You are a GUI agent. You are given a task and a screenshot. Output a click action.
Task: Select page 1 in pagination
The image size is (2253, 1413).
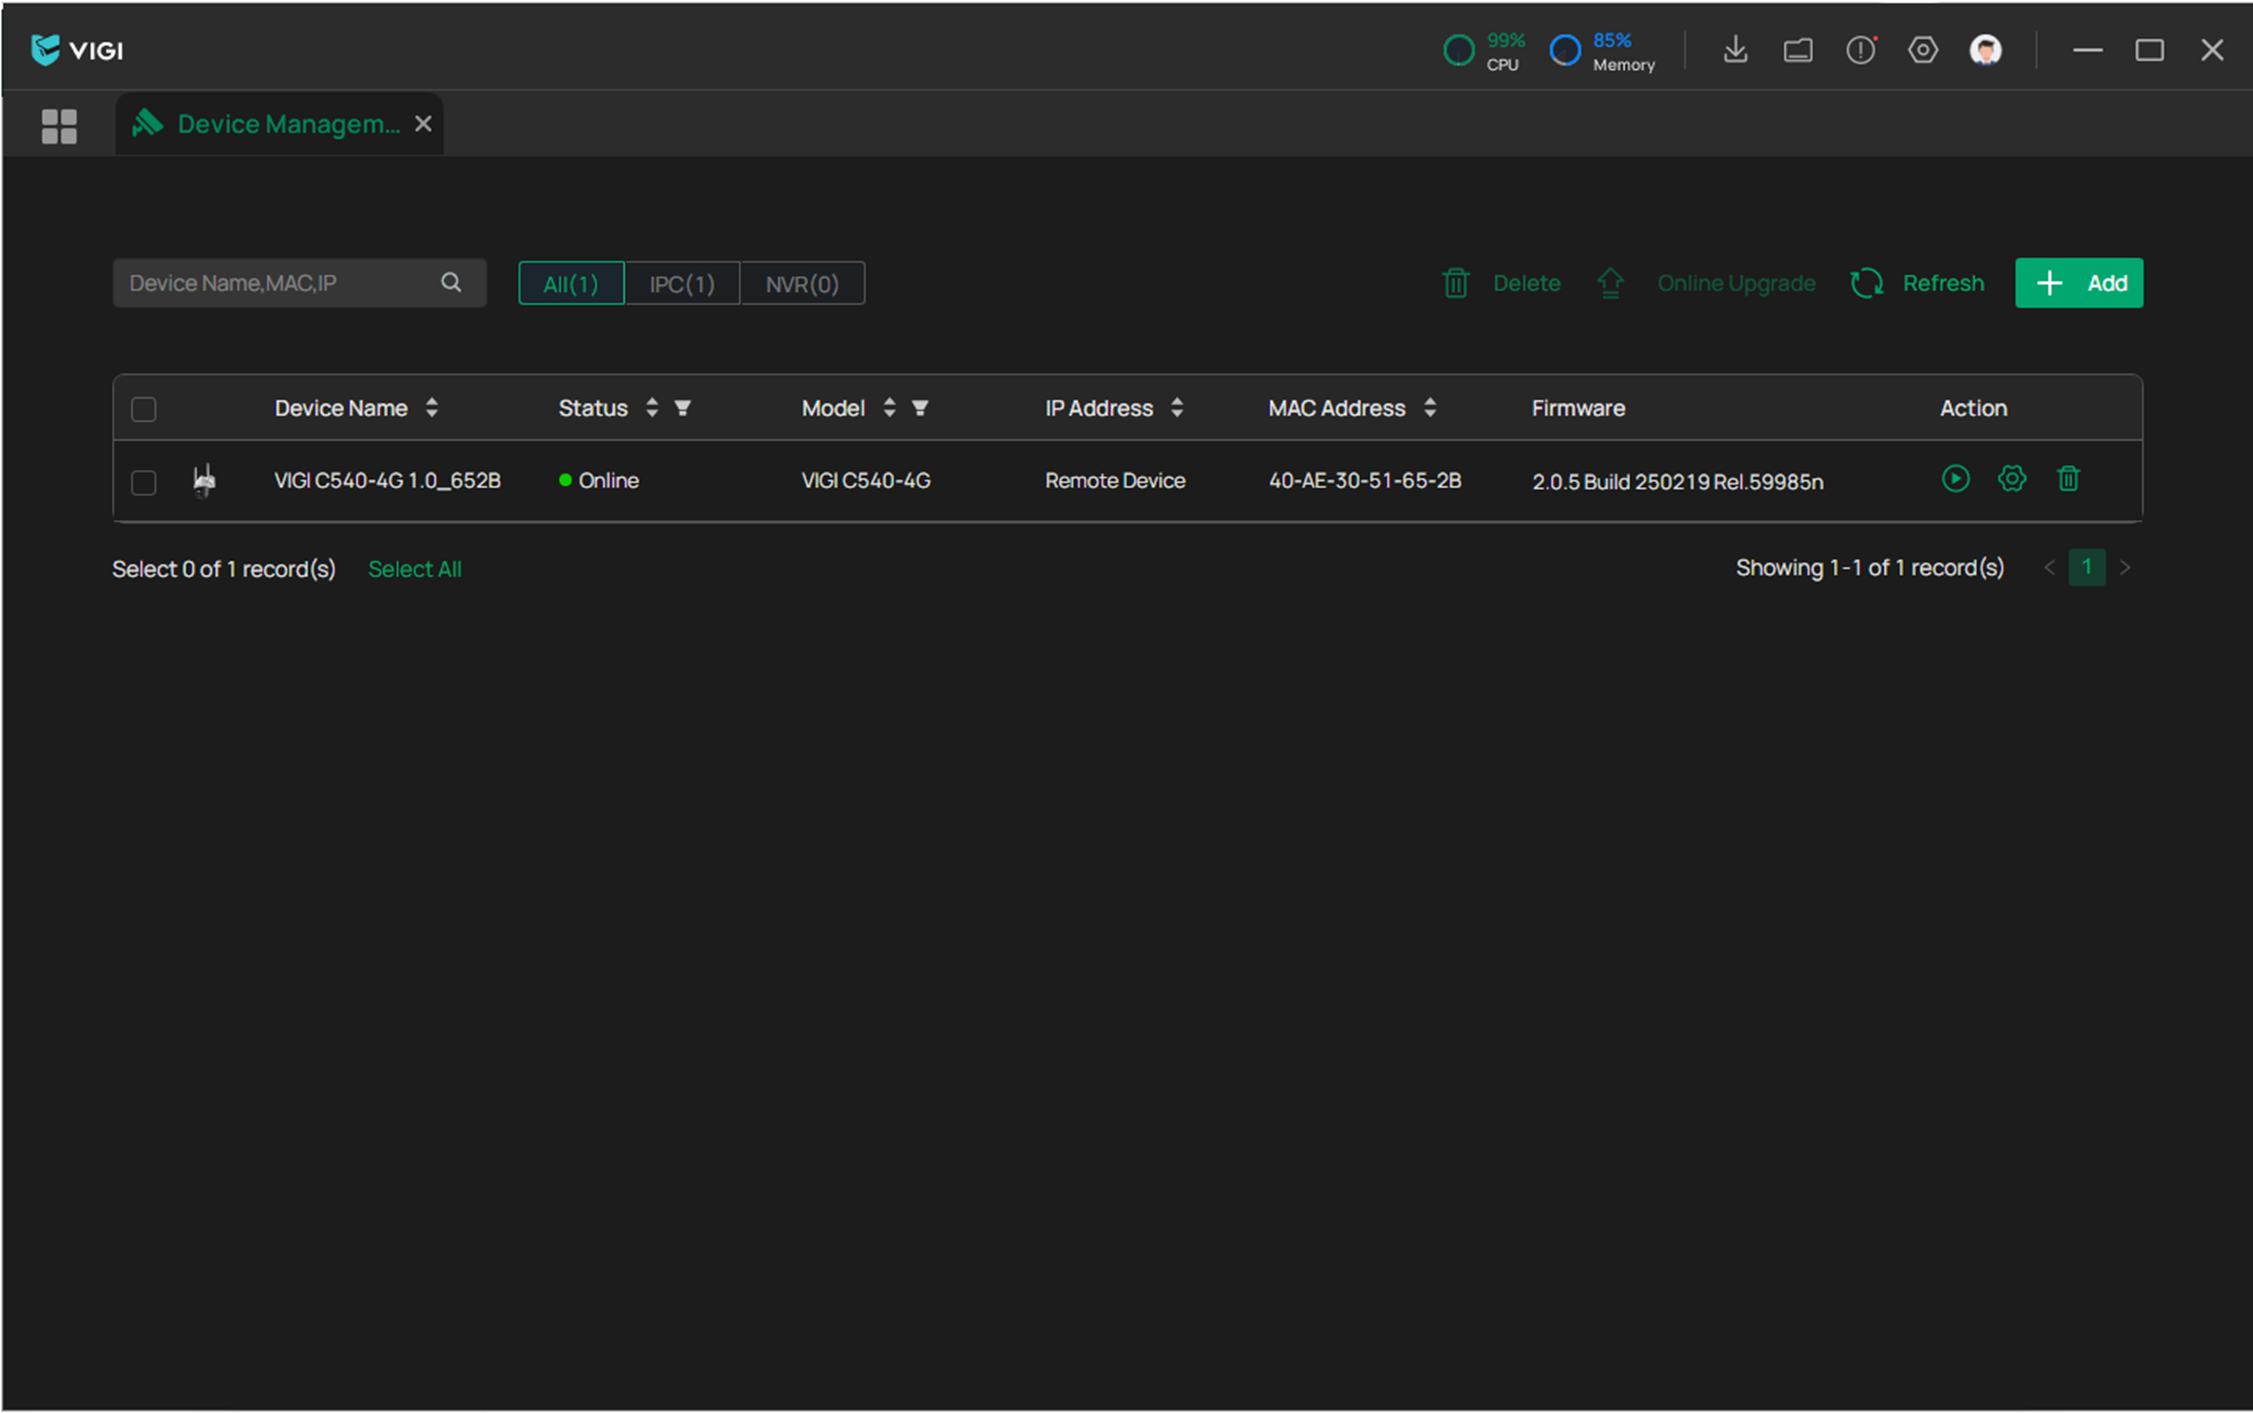click(x=2086, y=567)
